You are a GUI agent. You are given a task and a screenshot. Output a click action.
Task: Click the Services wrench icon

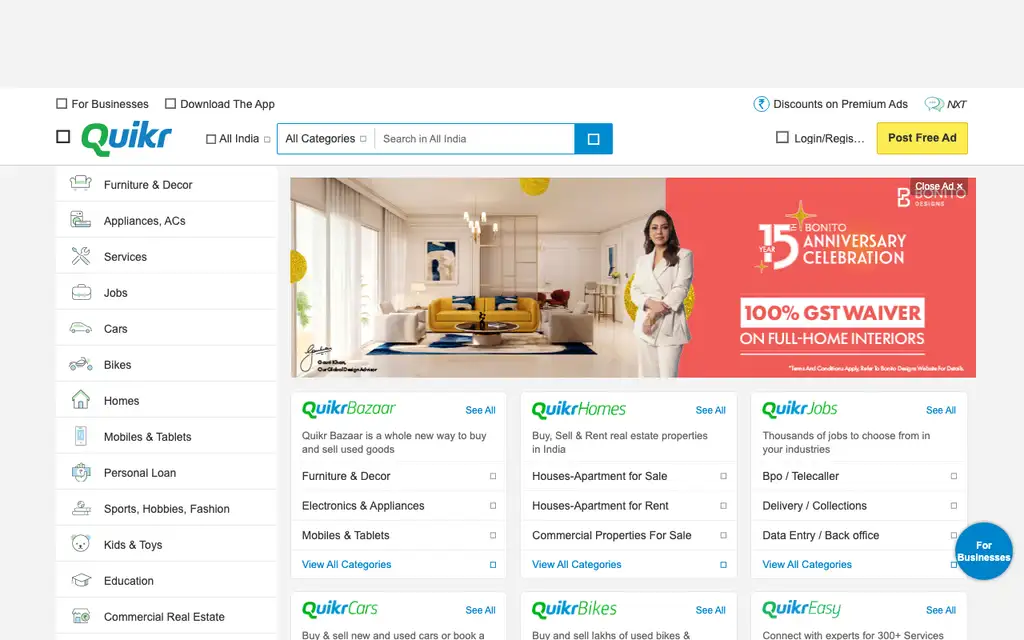[x=80, y=255]
